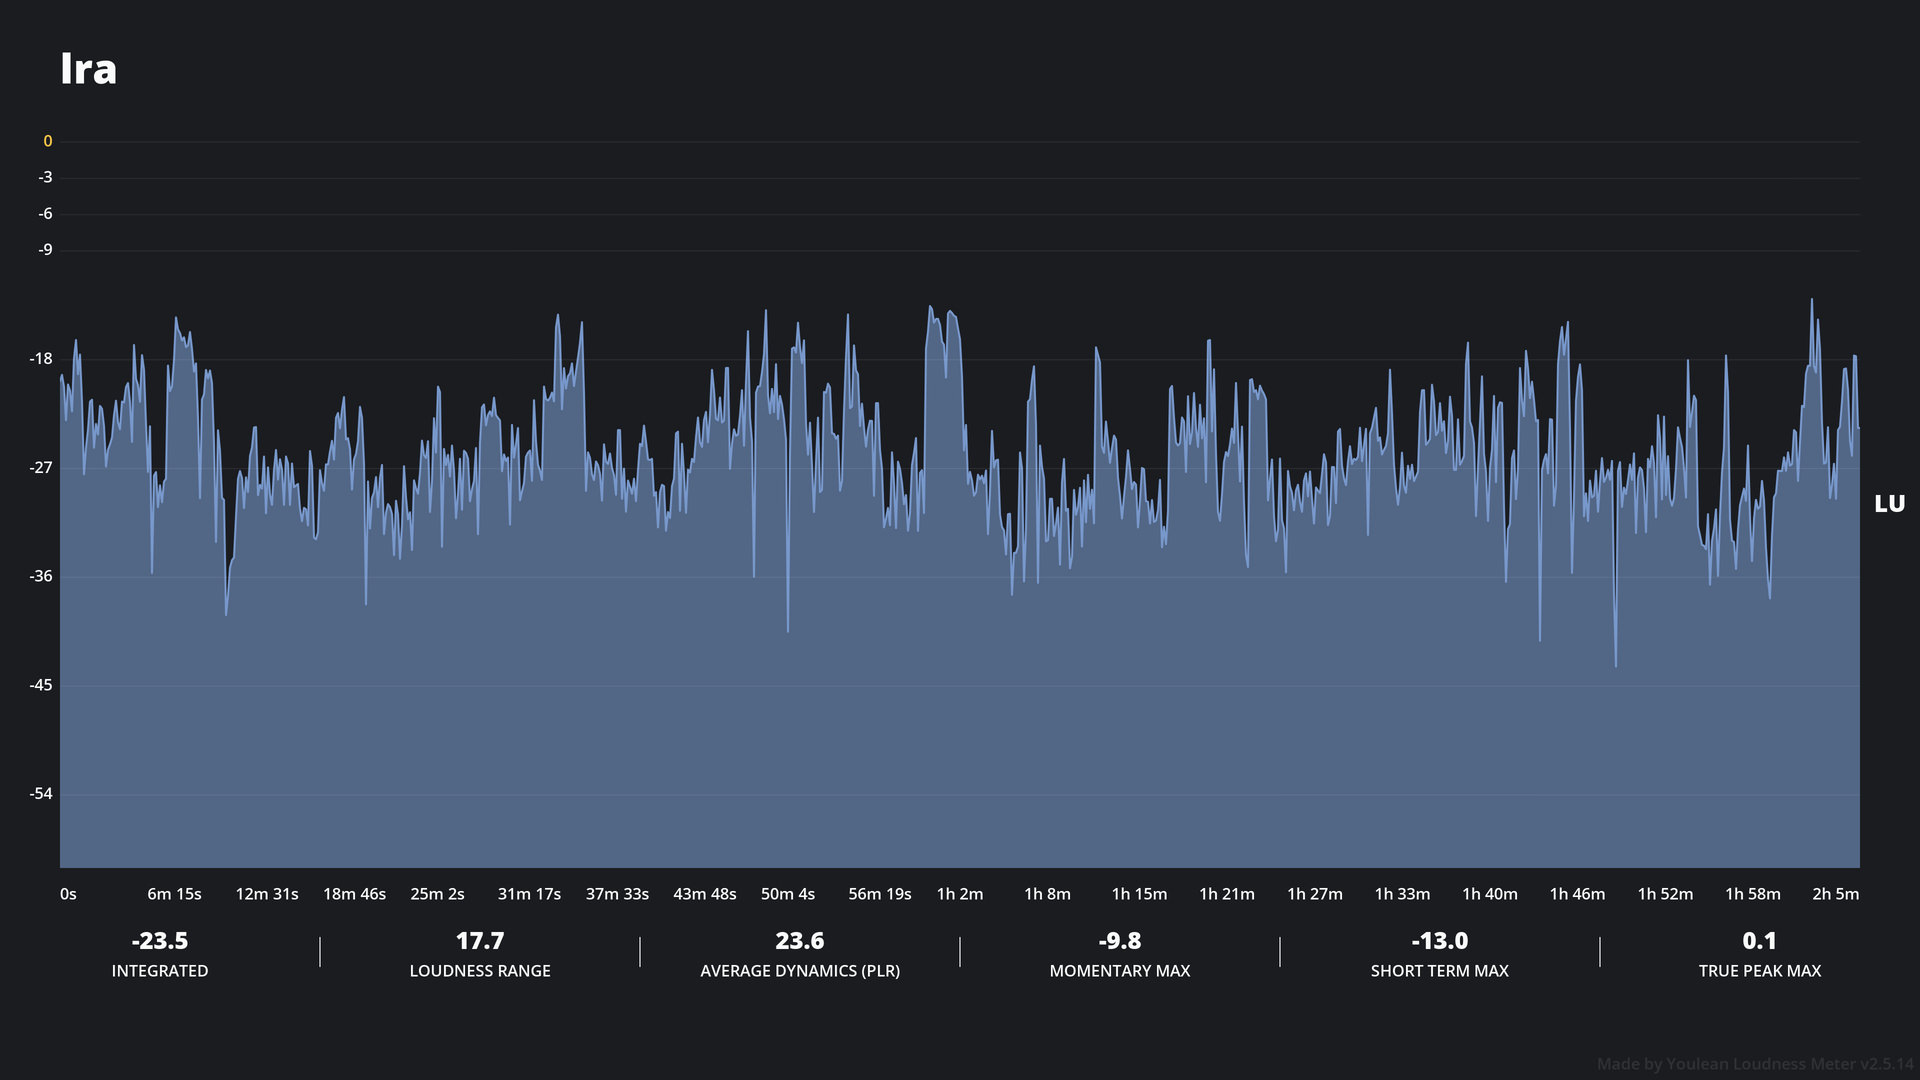Click the 0.1 true peak max value
1920x1080 pixels.
pos(1760,941)
